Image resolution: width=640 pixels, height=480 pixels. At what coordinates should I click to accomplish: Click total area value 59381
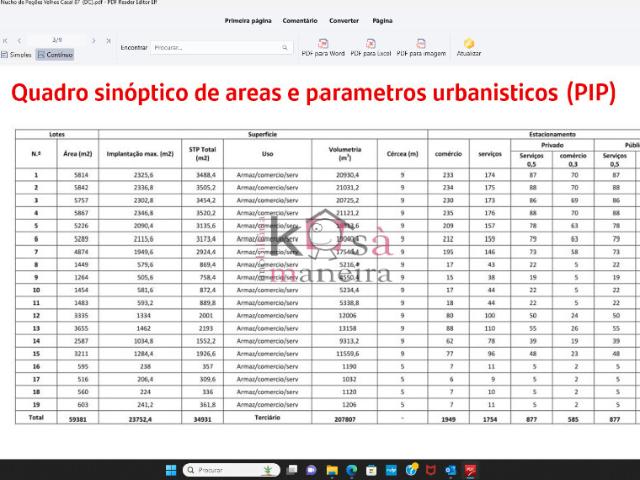click(78, 419)
